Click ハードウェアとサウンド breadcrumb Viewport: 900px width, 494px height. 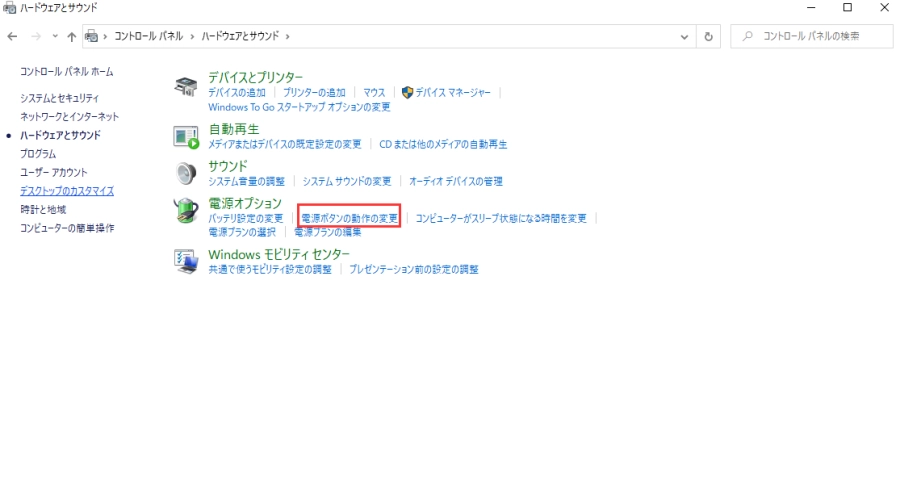[x=240, y=36]
